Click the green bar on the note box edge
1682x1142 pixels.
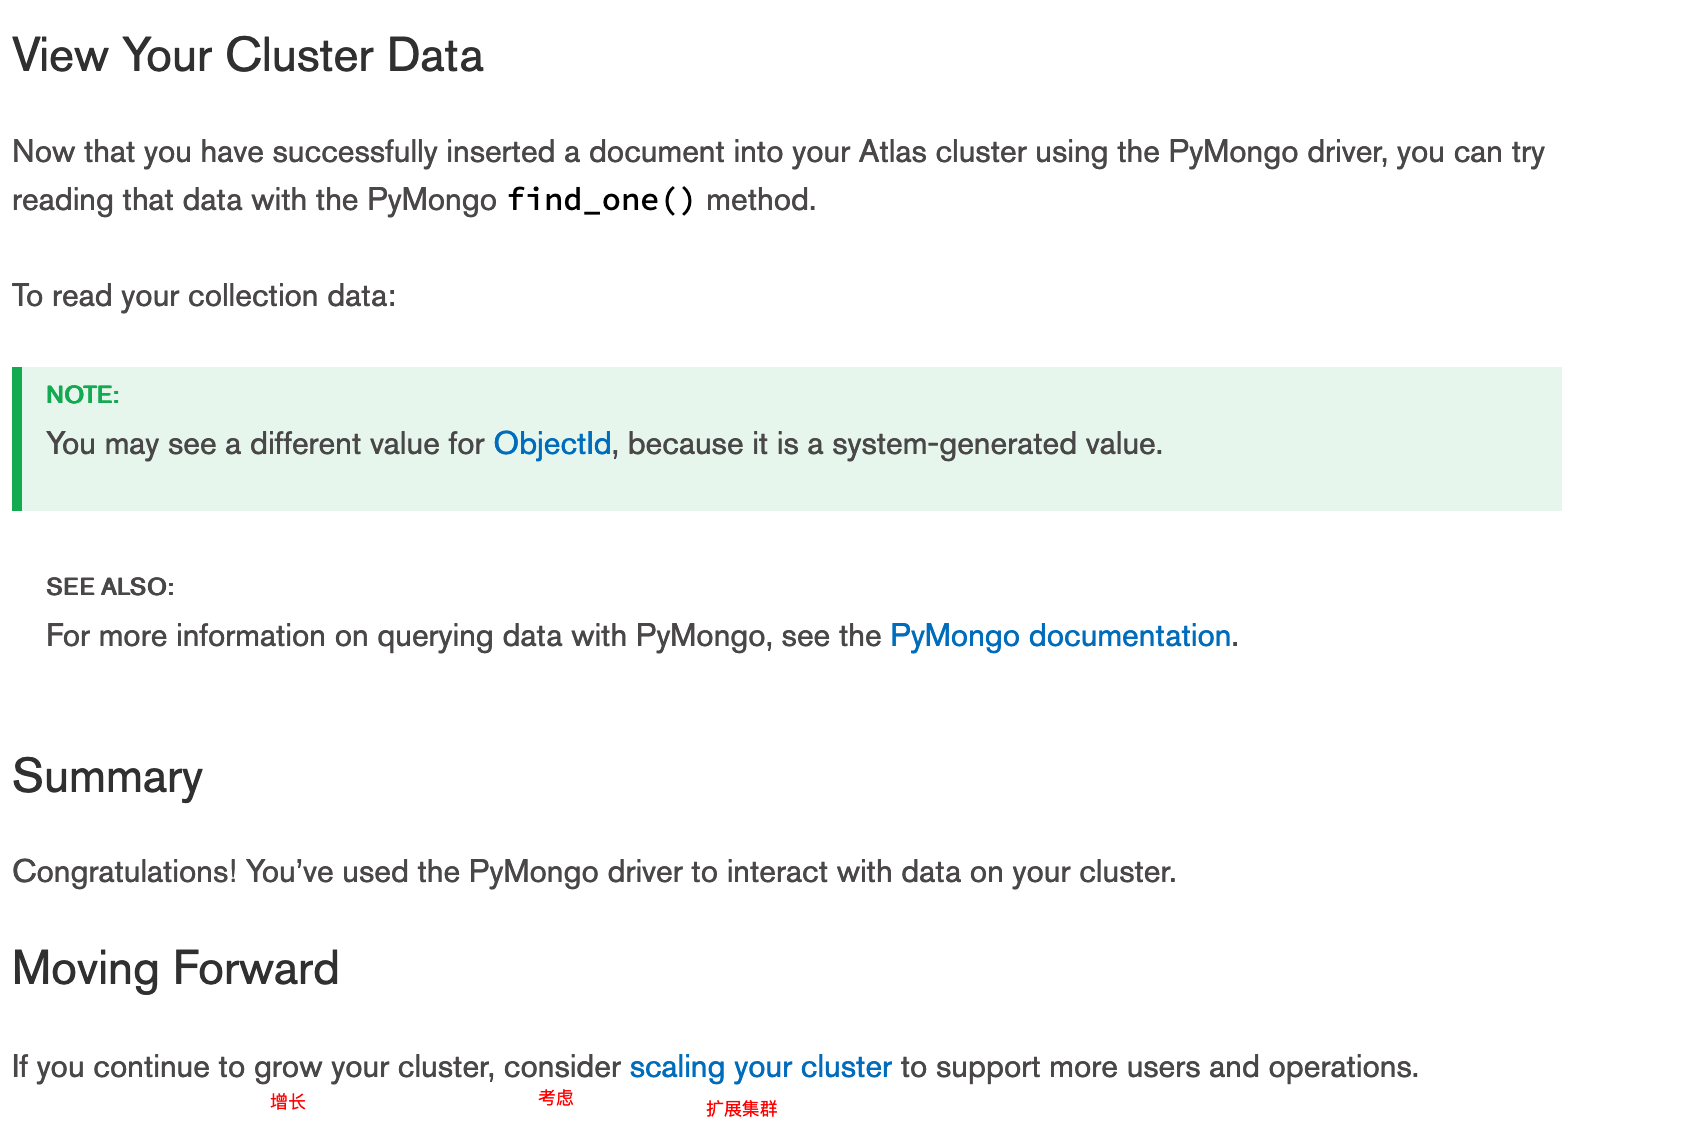17,439
